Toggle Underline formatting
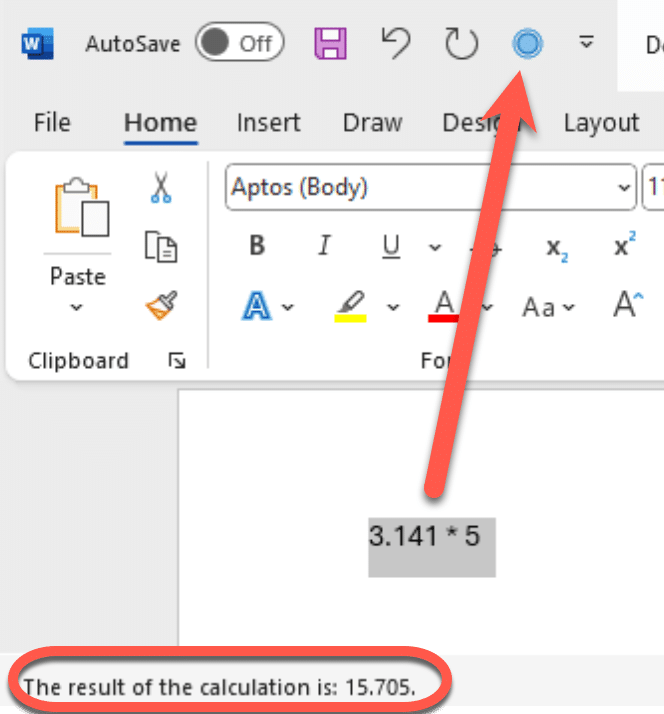The height and width of the screenshot is (714, 664). pyautogui.click(x=391, y=246)
